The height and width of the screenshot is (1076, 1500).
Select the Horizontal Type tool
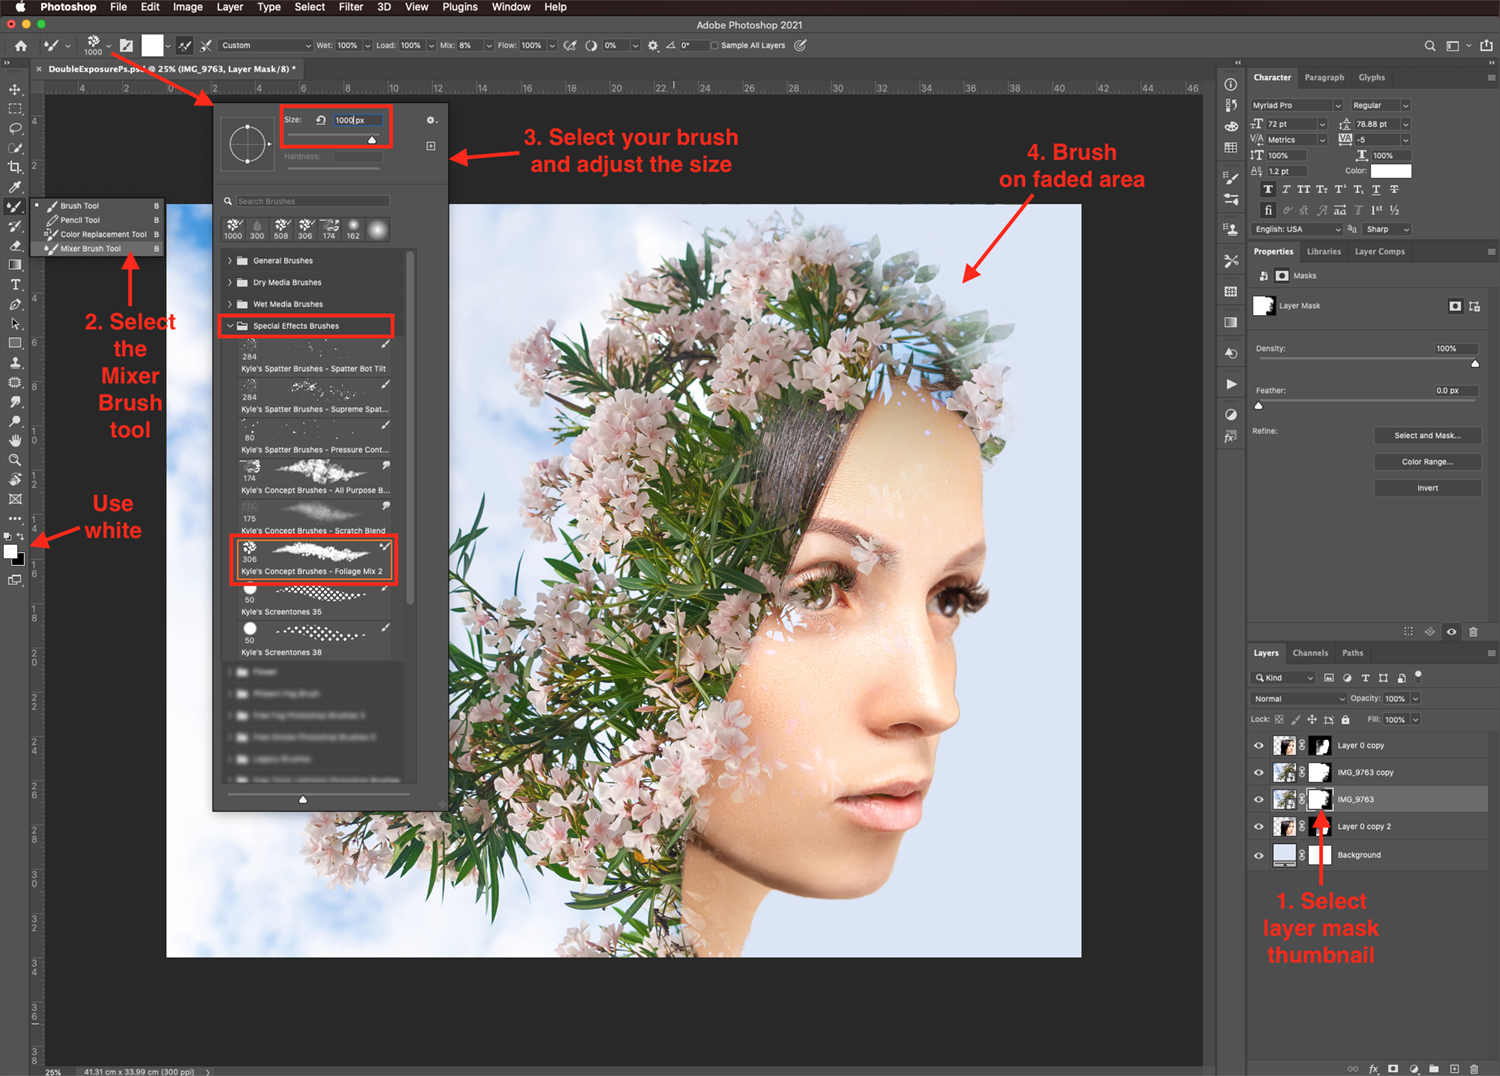click(15, 285)
